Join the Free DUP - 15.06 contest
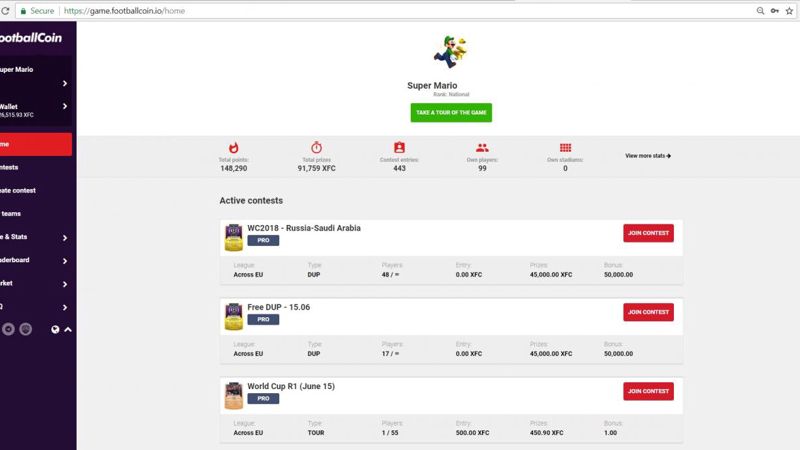 pos(648,312)
